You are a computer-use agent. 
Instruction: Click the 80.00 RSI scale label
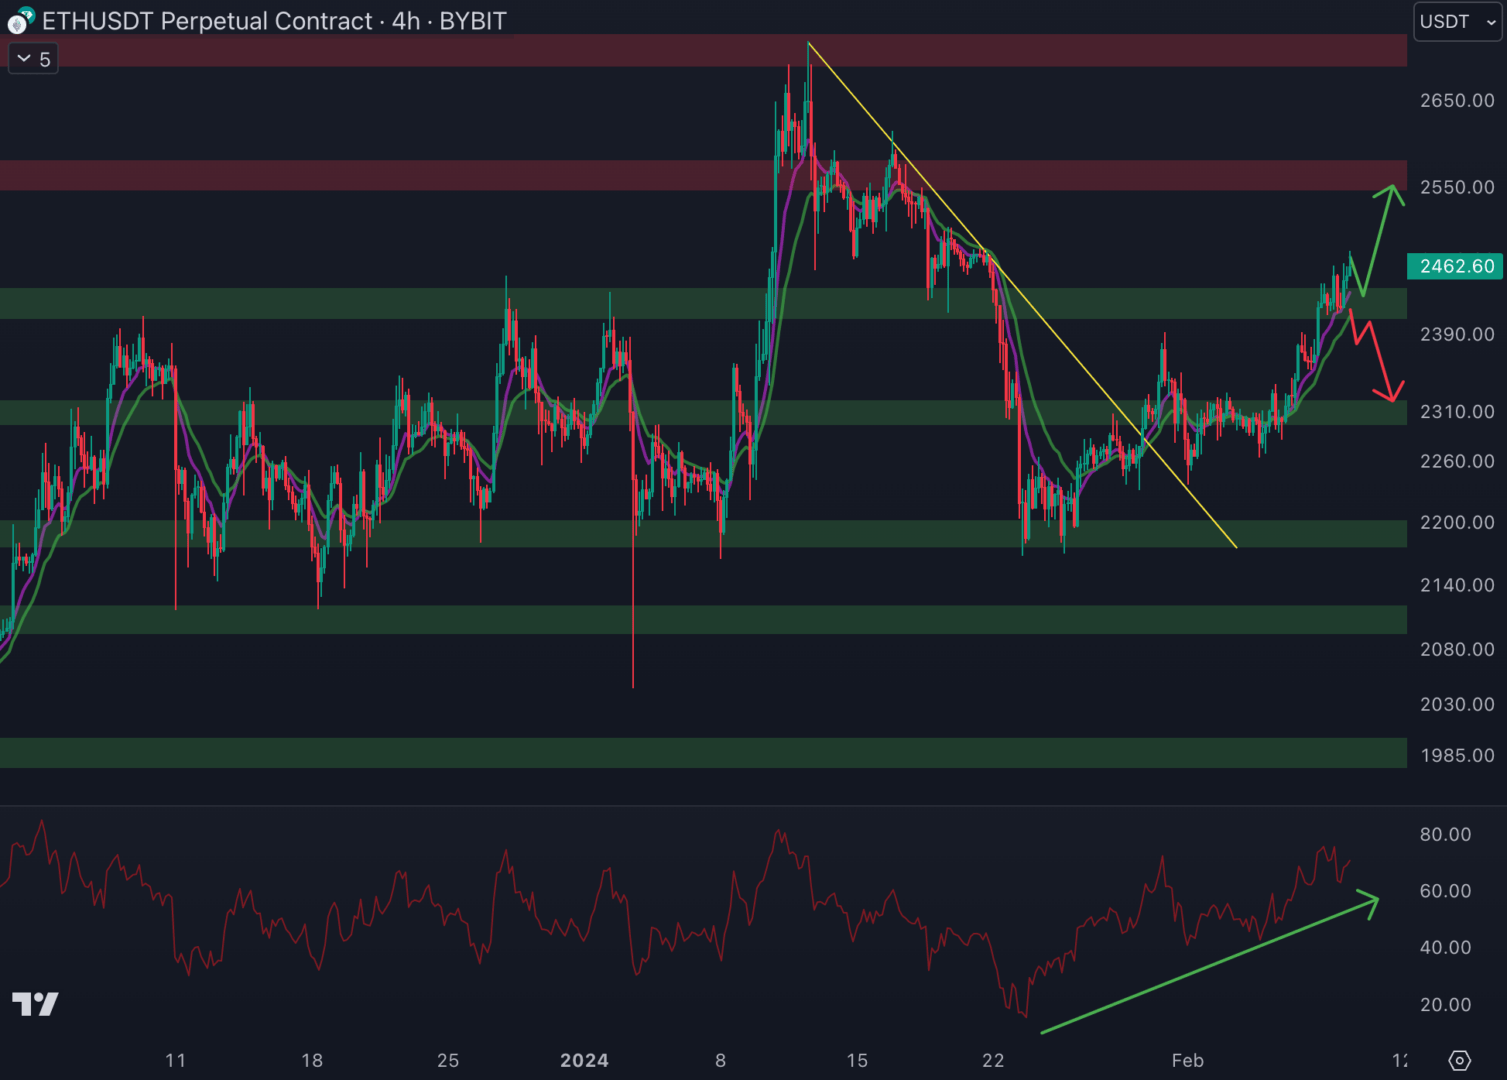(1445, 834)
